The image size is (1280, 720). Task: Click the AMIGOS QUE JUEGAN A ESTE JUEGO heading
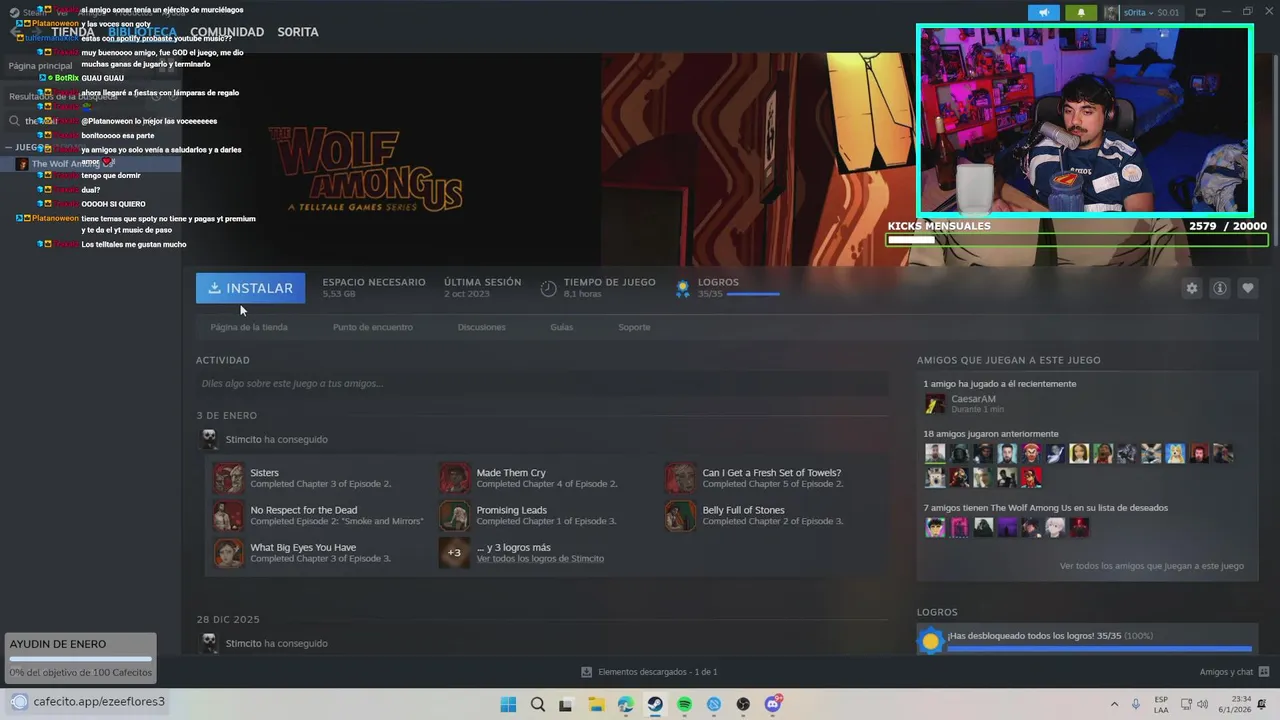click(x=1009, y=360)
